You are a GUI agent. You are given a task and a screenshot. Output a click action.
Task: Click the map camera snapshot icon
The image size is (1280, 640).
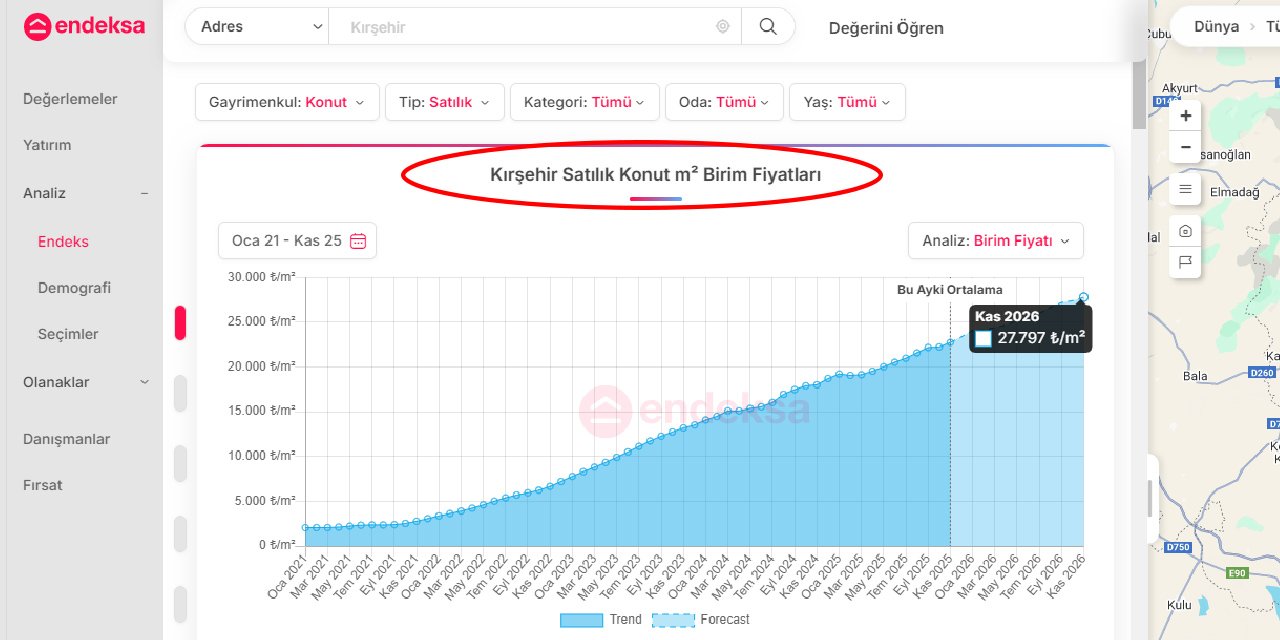click(1185, 231)
